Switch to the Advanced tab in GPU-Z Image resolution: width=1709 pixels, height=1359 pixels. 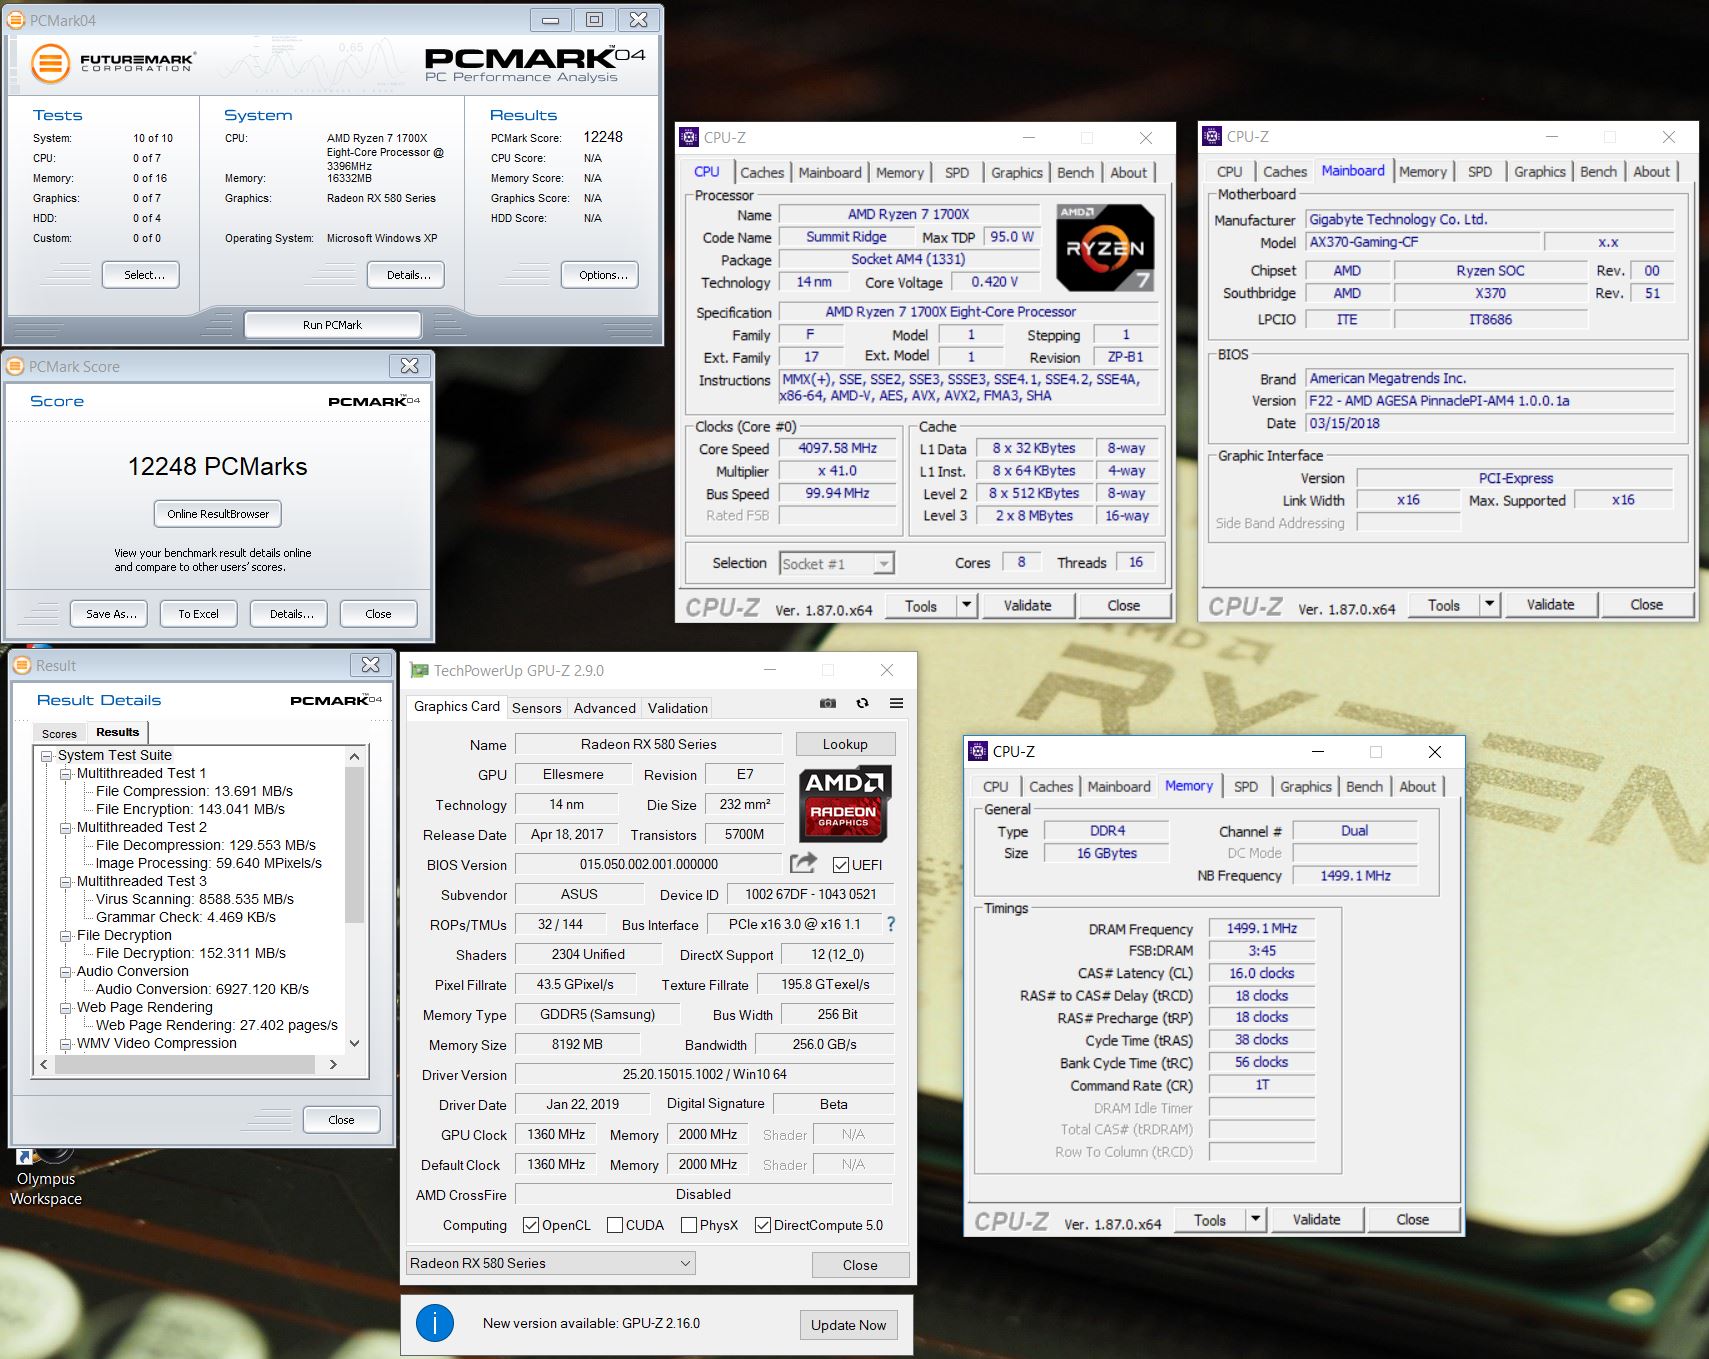point(604,708)
